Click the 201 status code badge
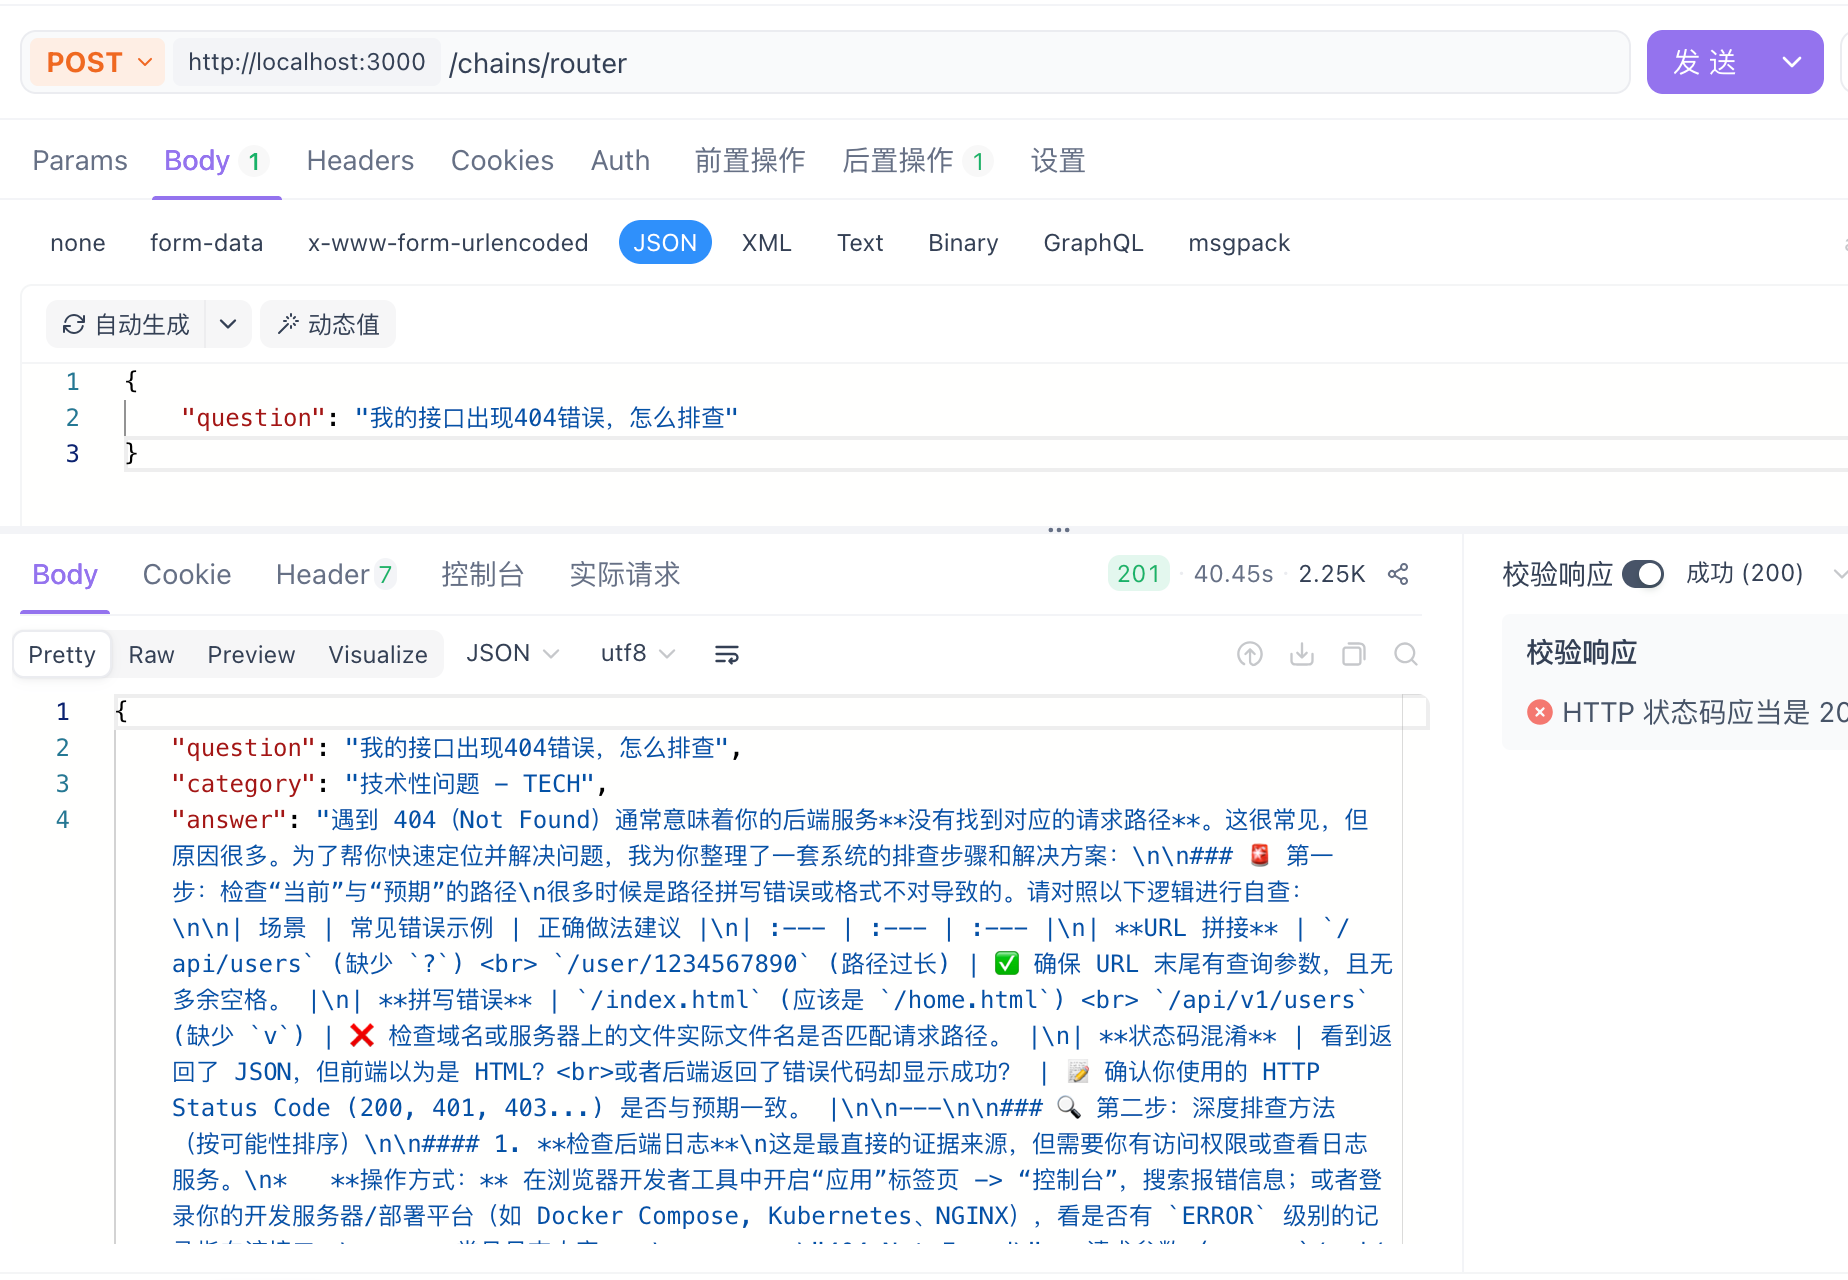The image size is (1848, 1280). coord(1138,574)
